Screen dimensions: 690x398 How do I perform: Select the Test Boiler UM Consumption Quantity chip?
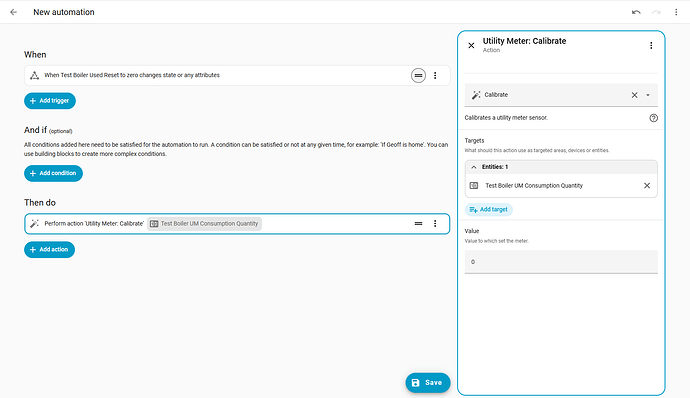point(204,224)
